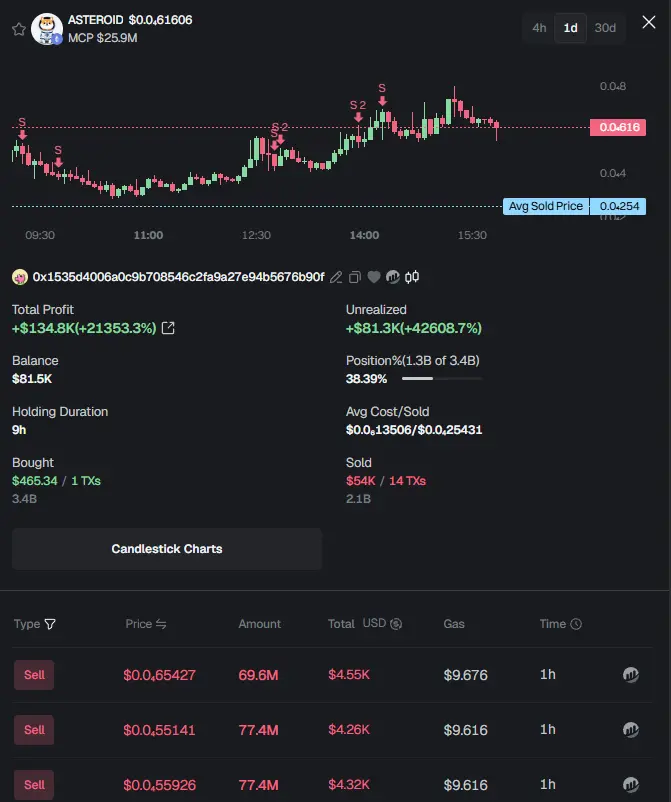
Task: Click the Amount column header
Action: click(x=259, y=624)
